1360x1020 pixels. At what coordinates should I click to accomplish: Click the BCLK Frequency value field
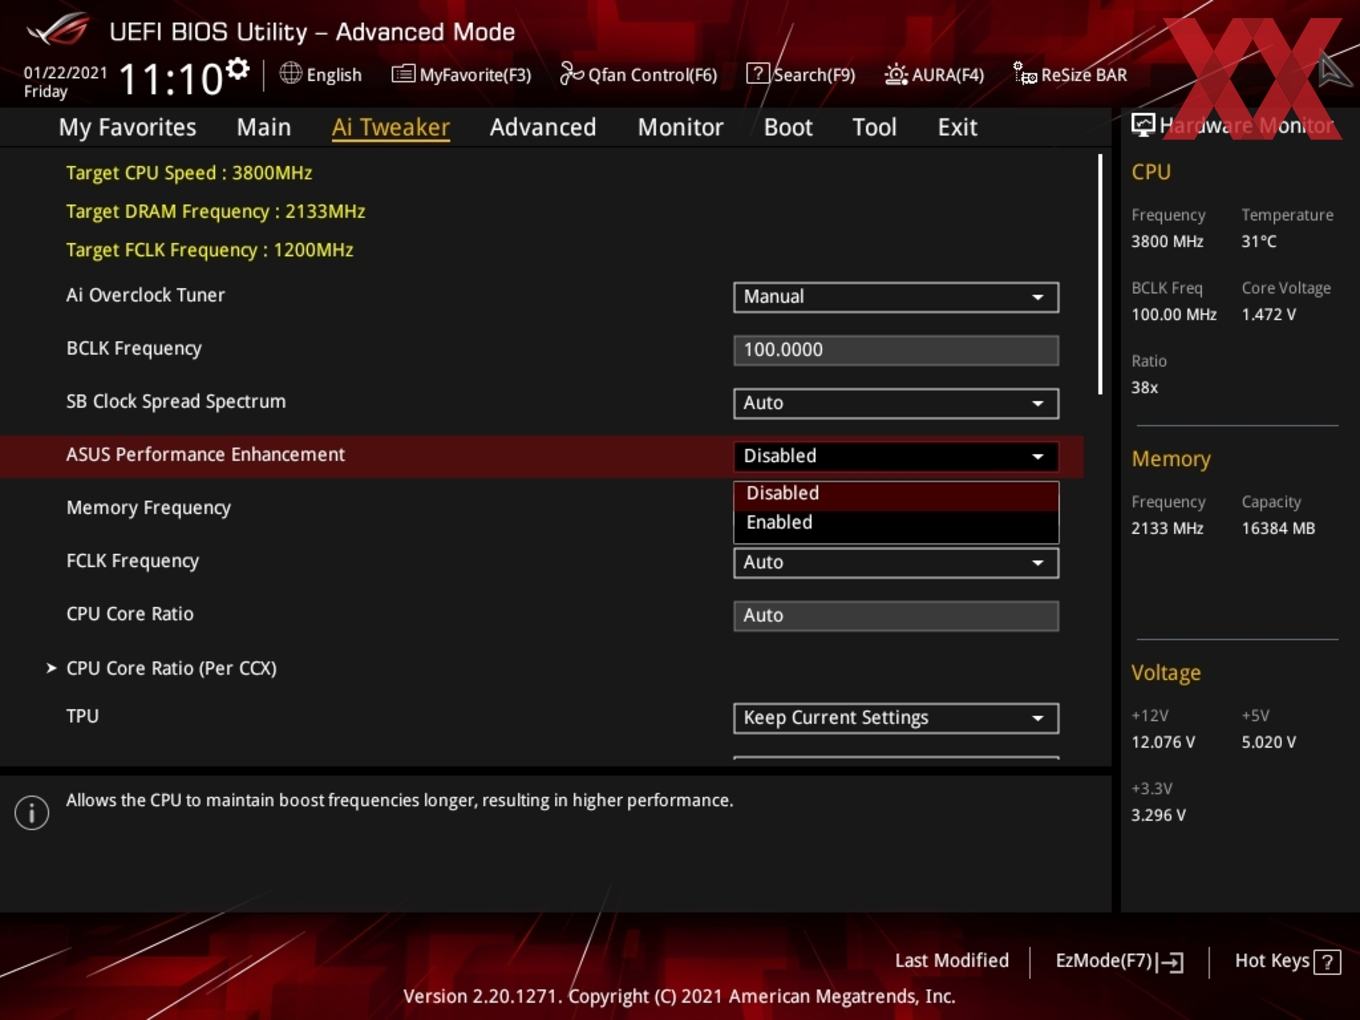[896, 350]
